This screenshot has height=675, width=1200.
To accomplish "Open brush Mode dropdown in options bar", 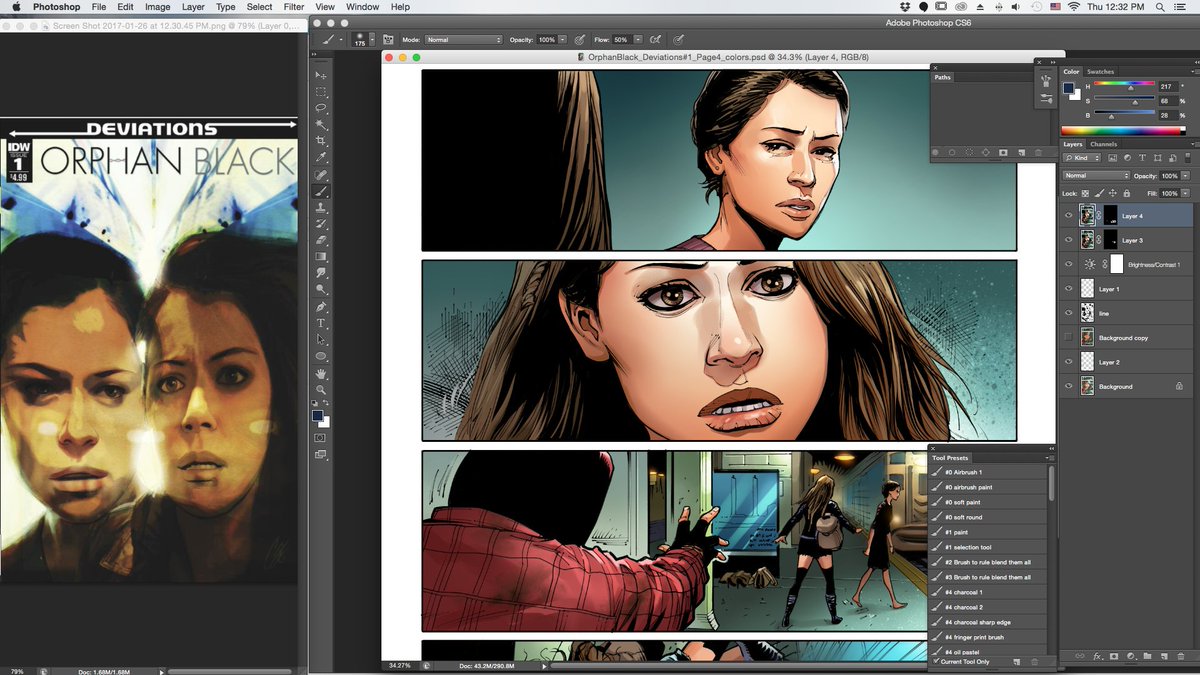I will pyautogui.click(x=464, y=40).
